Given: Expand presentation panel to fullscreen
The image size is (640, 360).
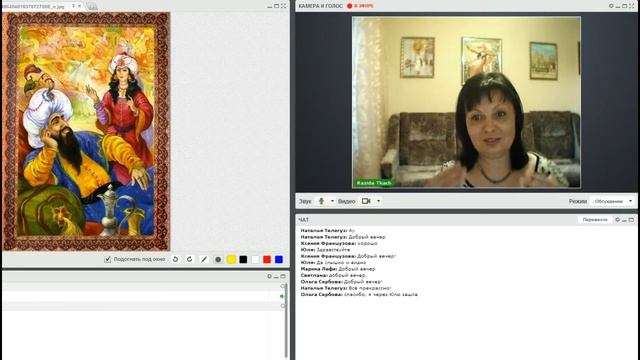Looking at the screenshot, I should click(283, 6).
